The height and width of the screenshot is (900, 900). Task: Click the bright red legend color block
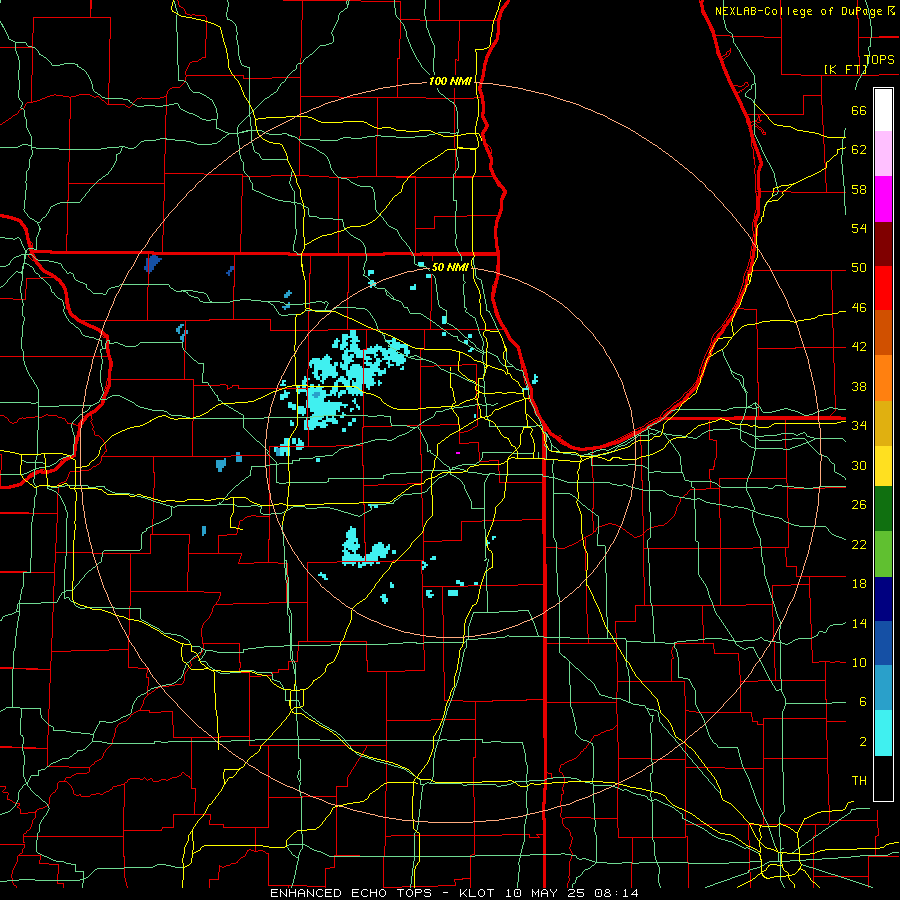[883, 288]
